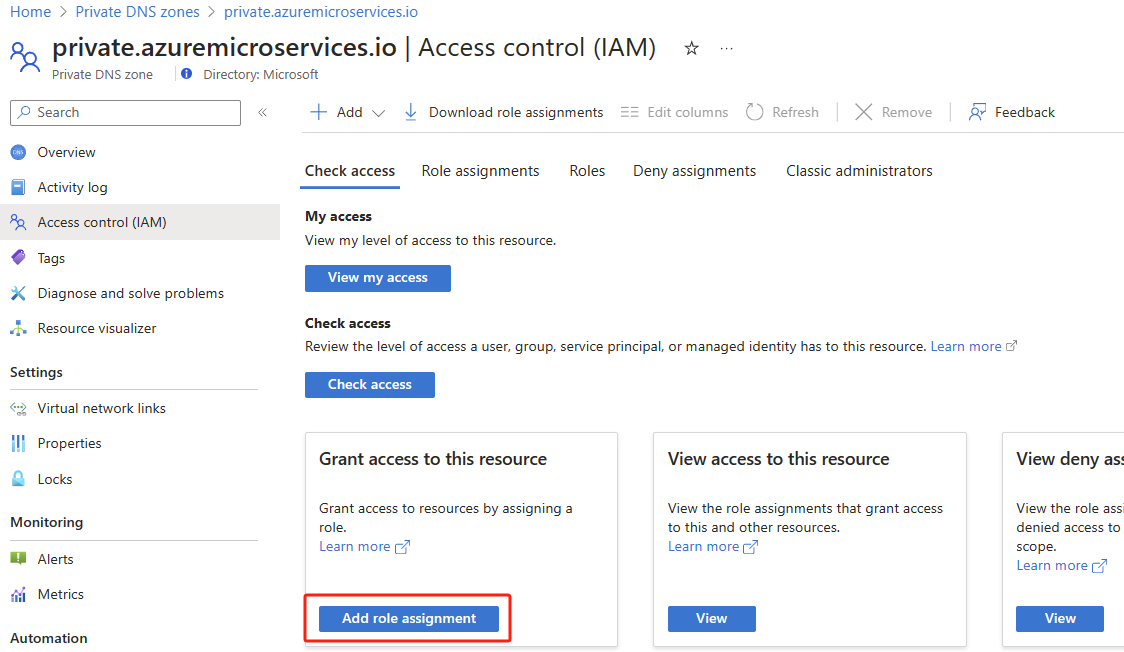Open the Overview blade
1124x652 pixels.
(x=68, y=151)
